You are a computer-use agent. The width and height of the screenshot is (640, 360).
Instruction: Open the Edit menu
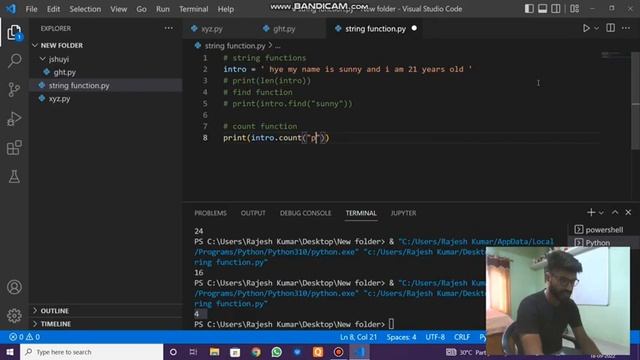(x=53, y=9)
